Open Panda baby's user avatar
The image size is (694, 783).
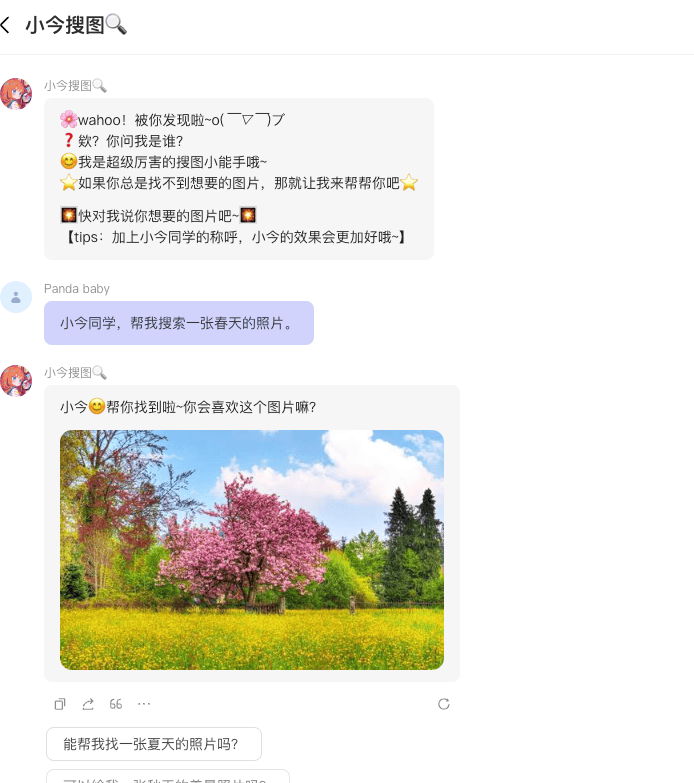coord(16,297)
